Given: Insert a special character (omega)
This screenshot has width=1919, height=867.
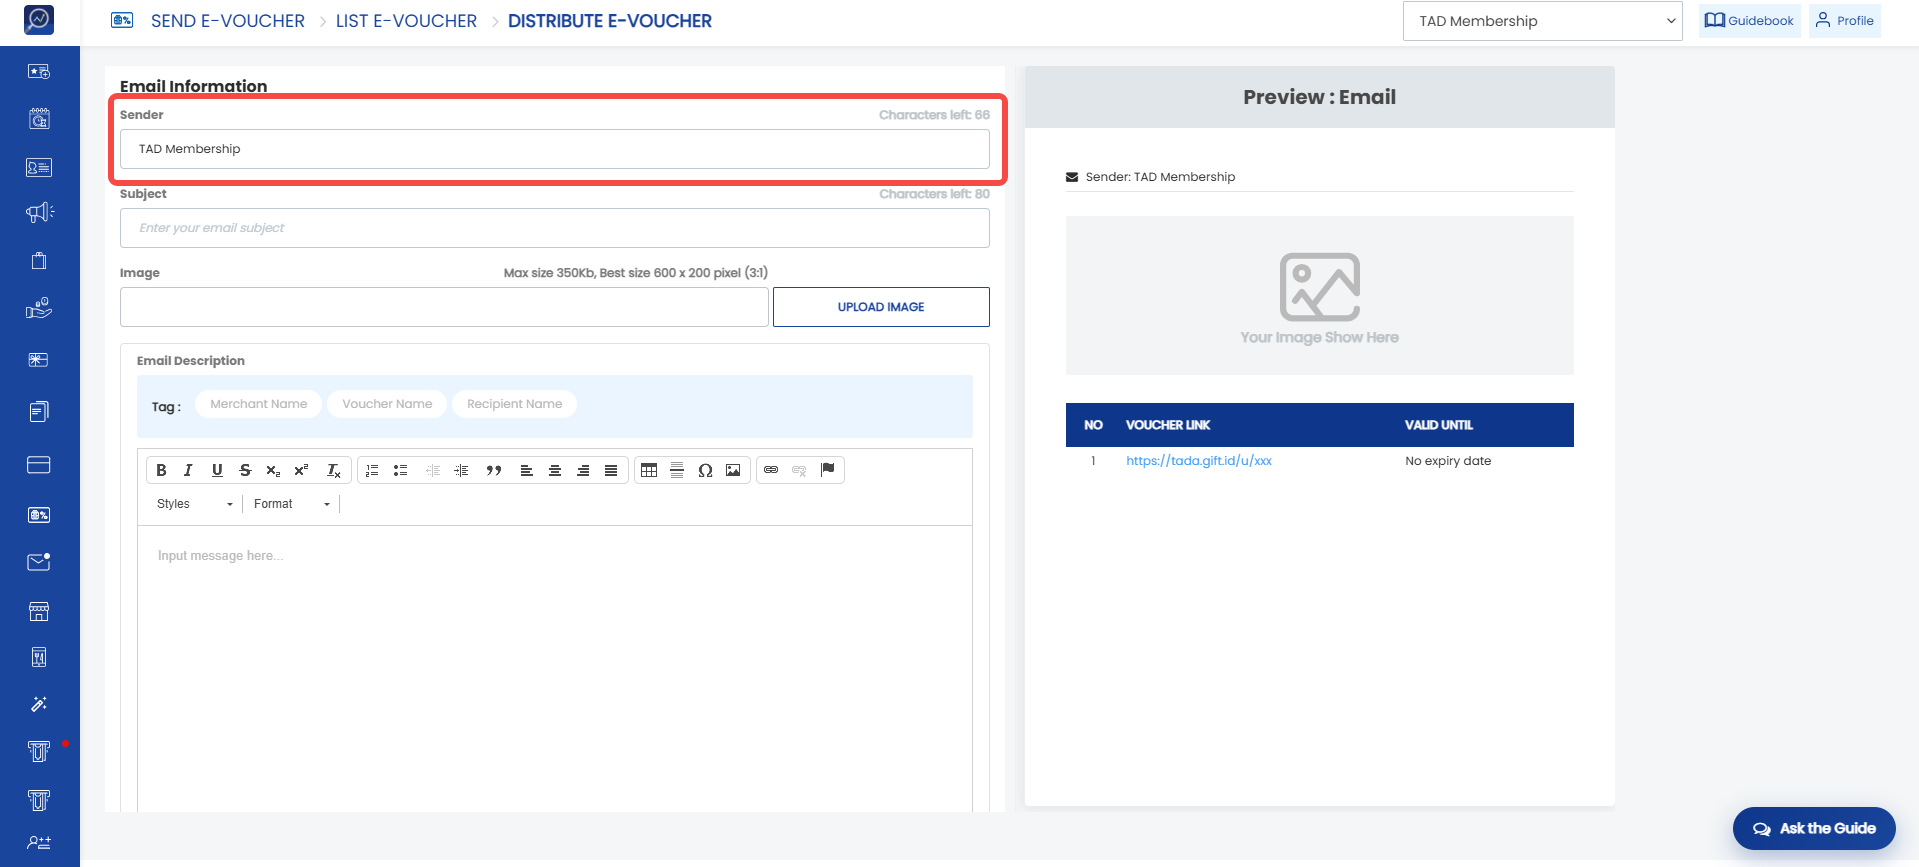Looking at the screenshot, I should (x=705, y=470).
